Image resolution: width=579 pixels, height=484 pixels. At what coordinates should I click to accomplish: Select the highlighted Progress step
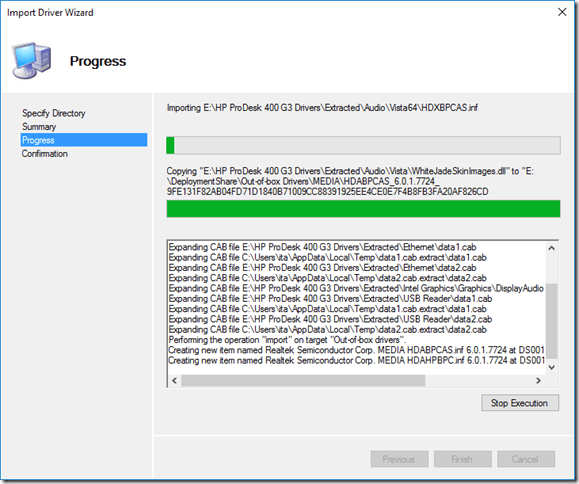point(84,140)
